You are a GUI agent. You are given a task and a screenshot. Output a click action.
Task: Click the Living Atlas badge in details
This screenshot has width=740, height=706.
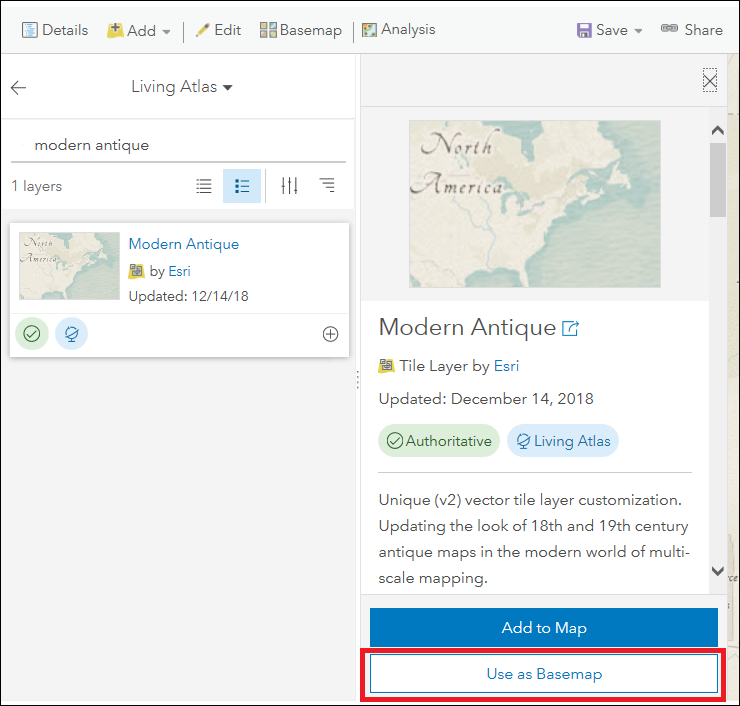[x=563, y=441]
